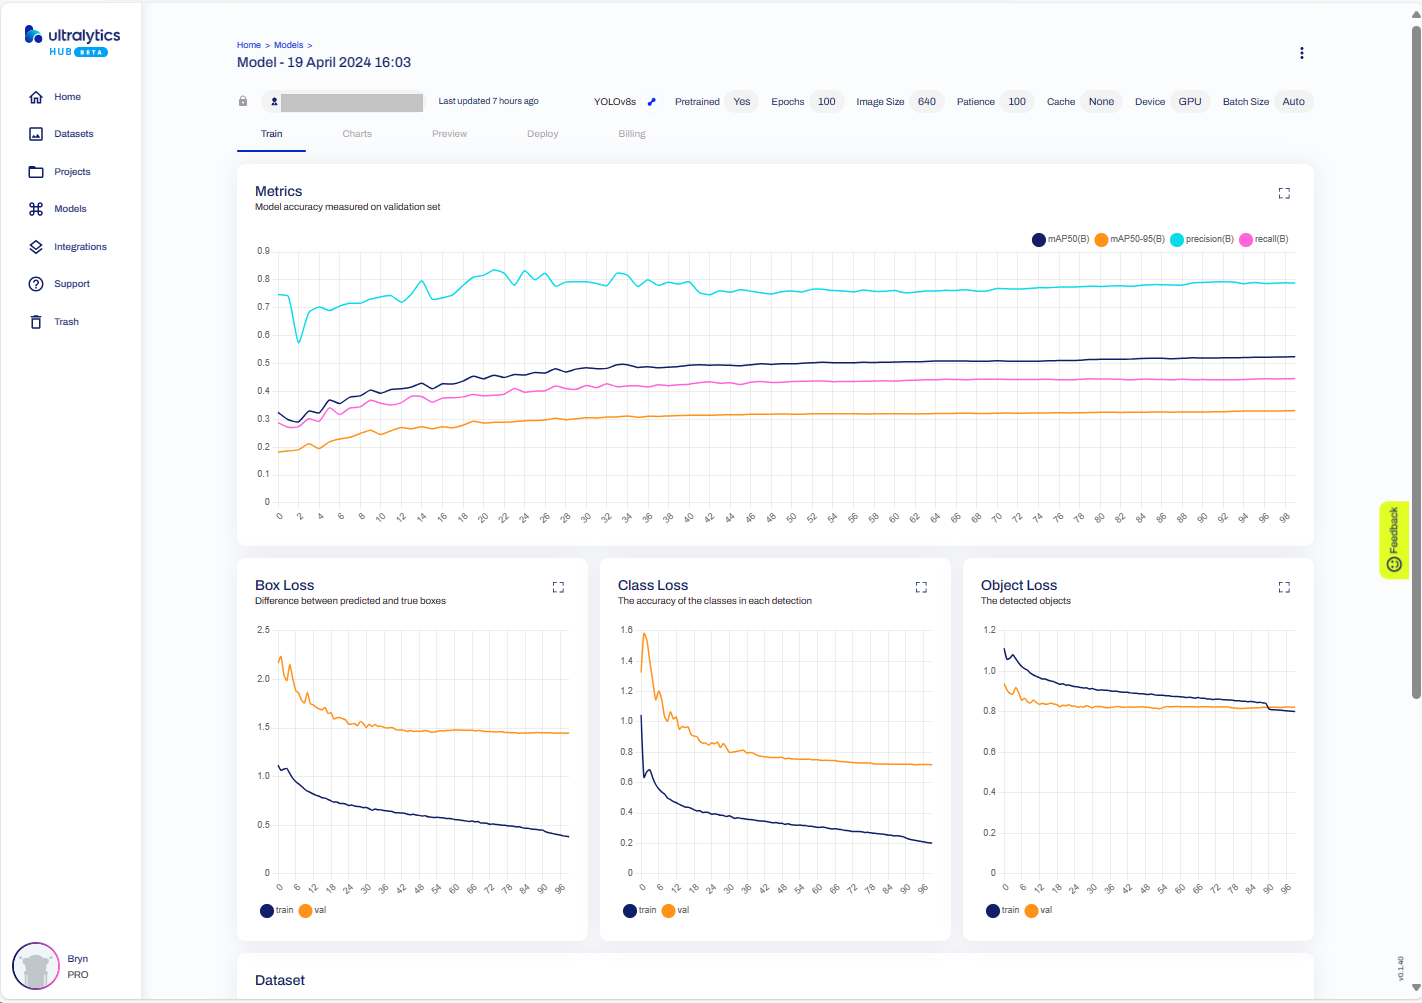Image resolution: width=1422 pixels, height=1003 pixels.
Task: Click the Home icon in sidebar
Action: (36, 97)
